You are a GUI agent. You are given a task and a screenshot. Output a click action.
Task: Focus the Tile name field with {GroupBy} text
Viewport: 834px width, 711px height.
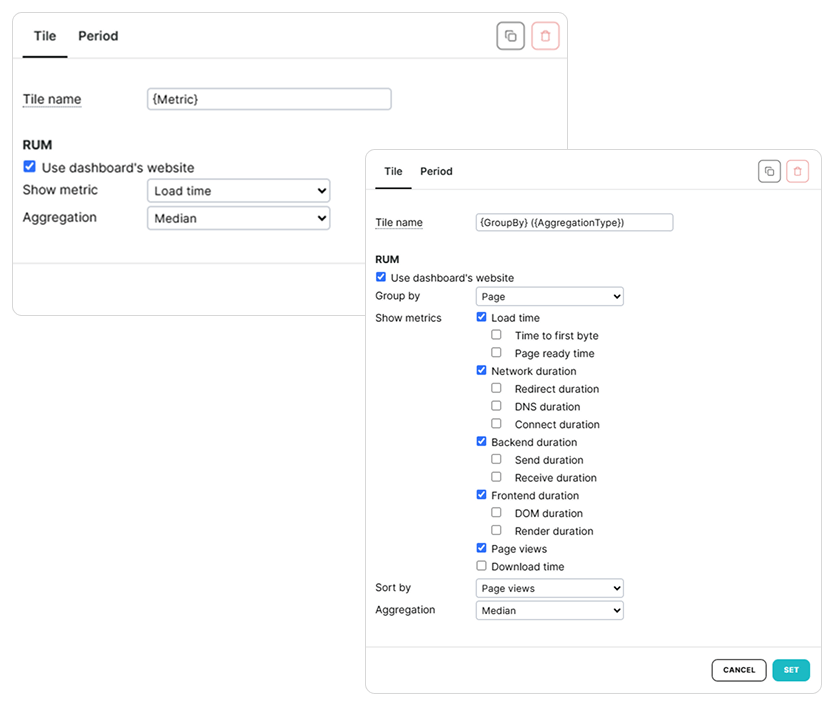click(574, 222)
